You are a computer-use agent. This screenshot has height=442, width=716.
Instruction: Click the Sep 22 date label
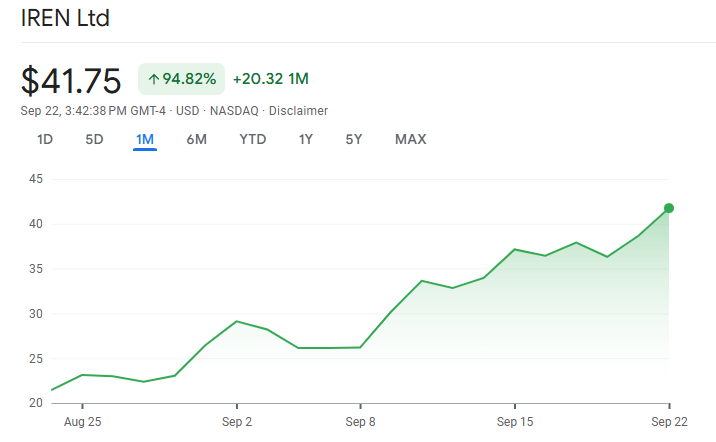pyautogui.click(x=668, y=422)
